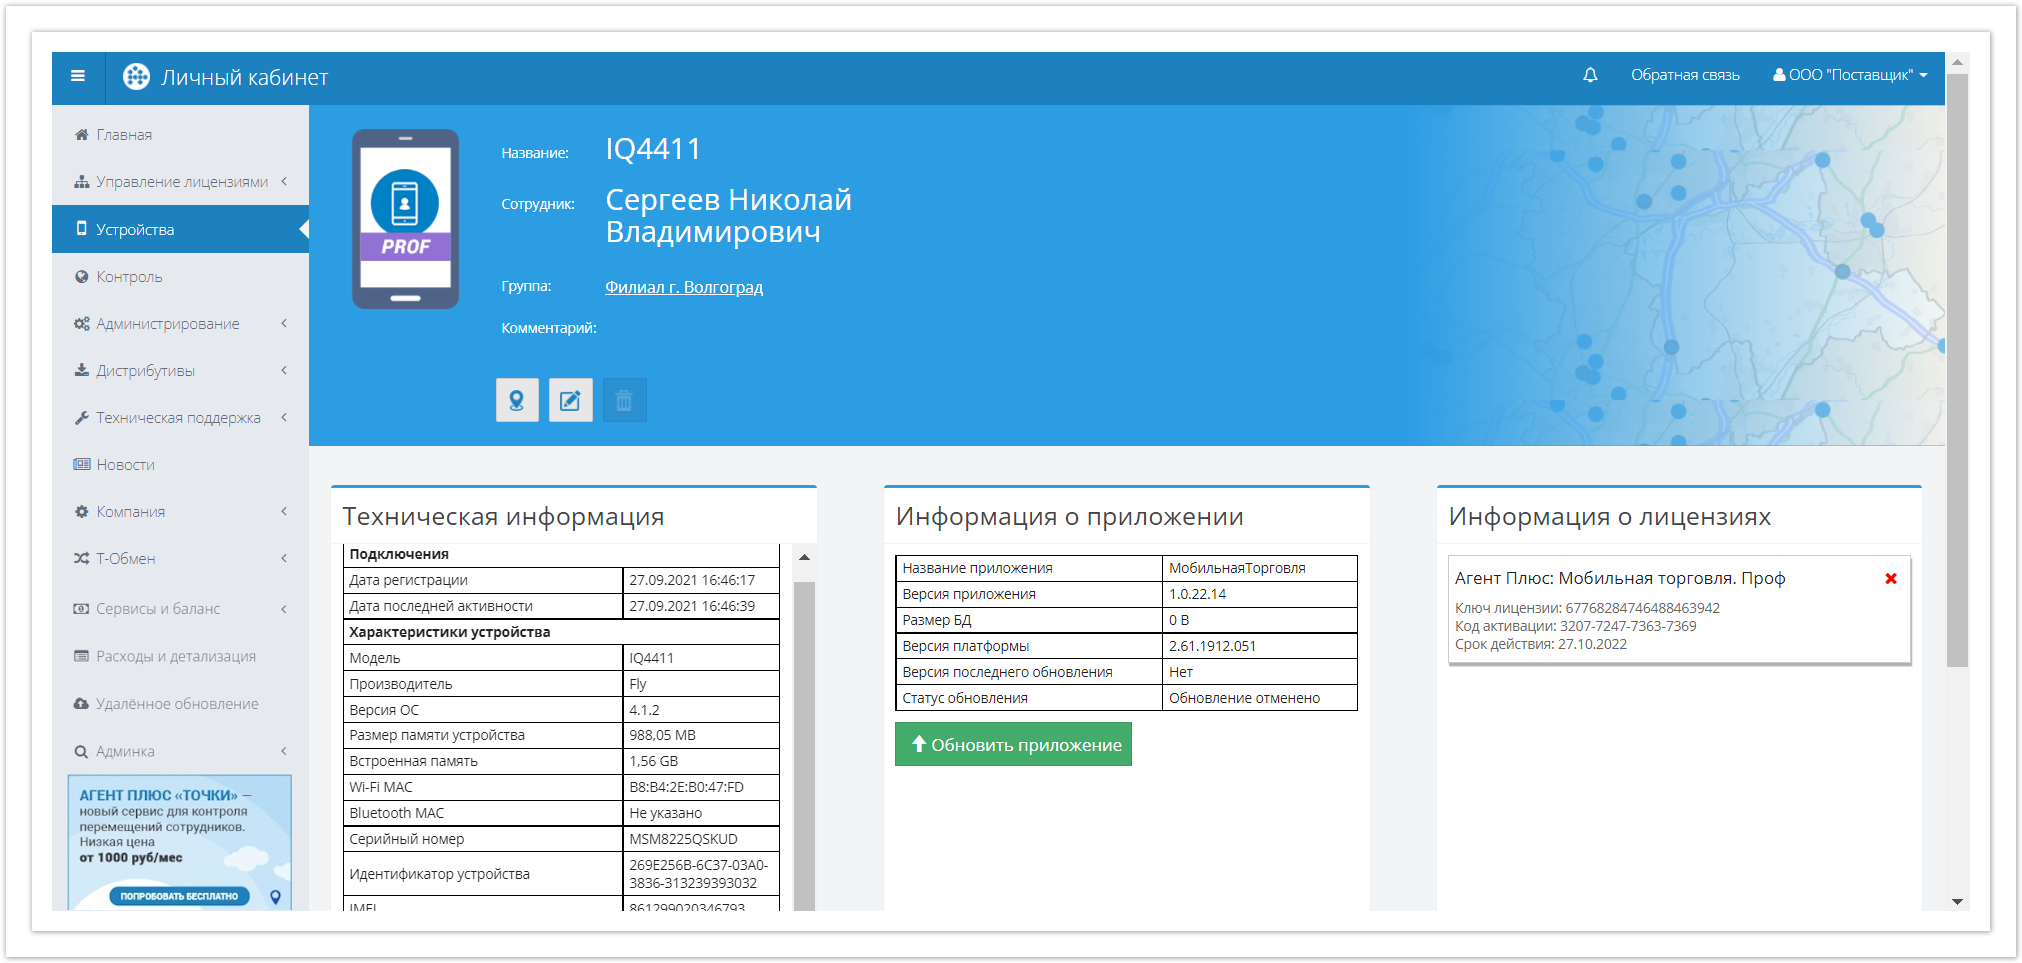Screen dimensions: 2022x963
Task: Click the edit device pencil icon
Action: [x=570, y=400]
